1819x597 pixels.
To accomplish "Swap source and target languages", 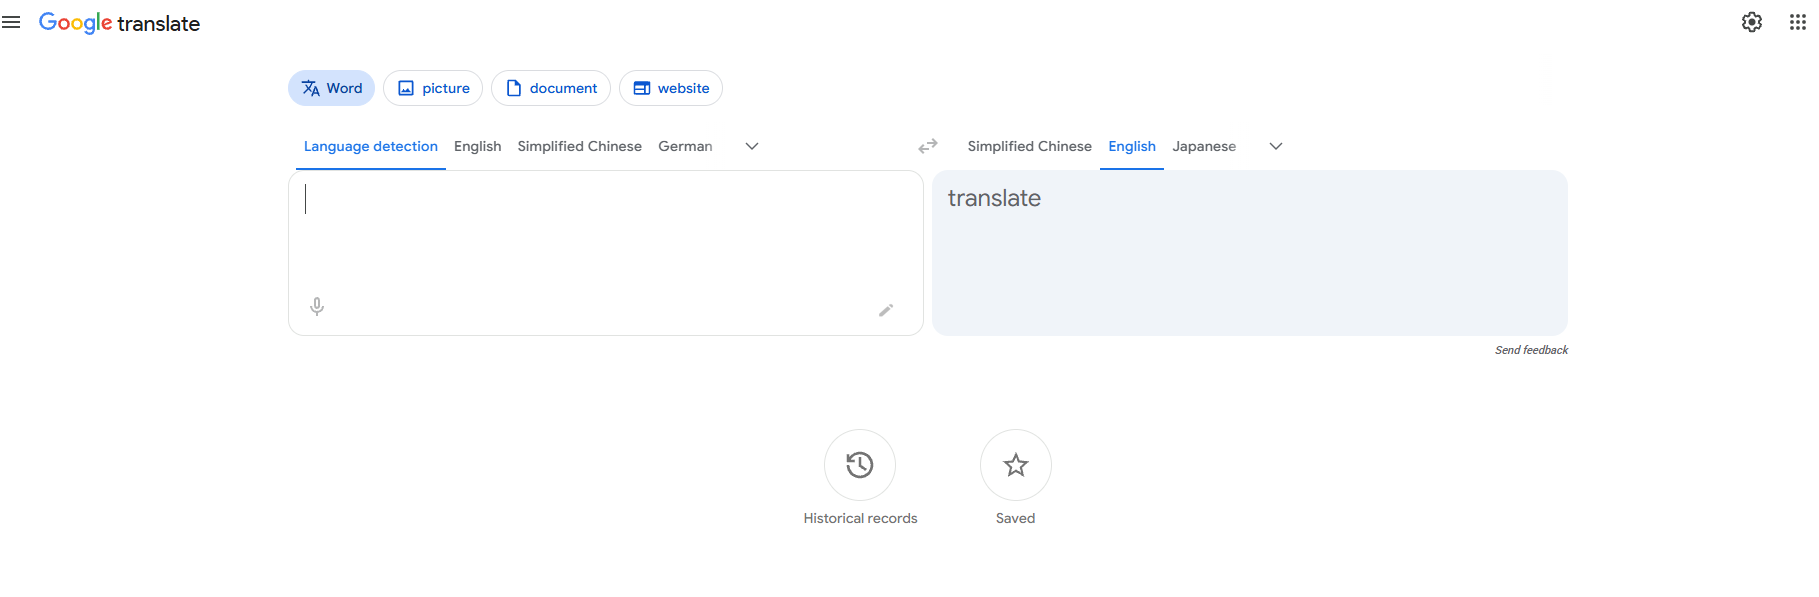I will (928, 146).
